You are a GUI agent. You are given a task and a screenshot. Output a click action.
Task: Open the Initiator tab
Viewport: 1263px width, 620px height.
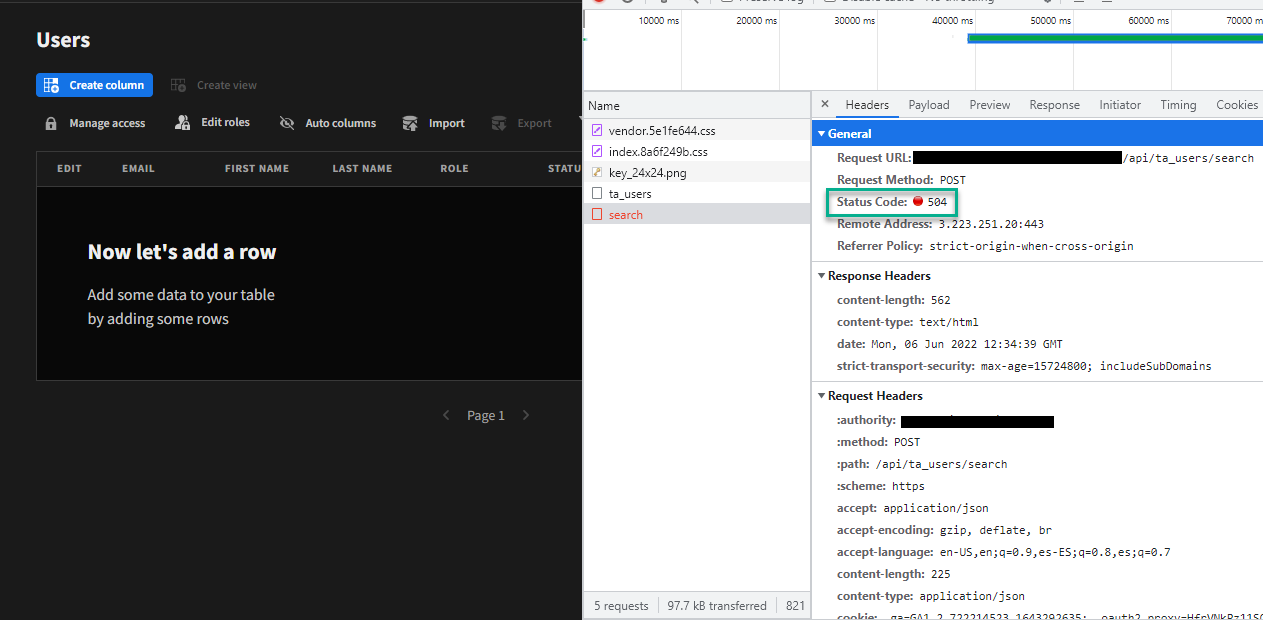tap(1120, 105)
